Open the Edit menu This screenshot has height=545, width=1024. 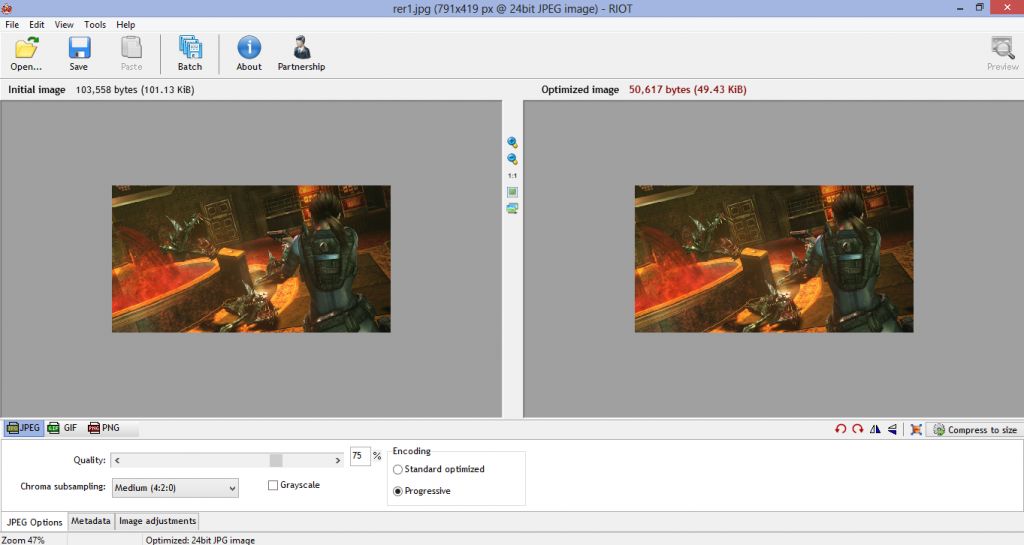[x=37, y=25]
